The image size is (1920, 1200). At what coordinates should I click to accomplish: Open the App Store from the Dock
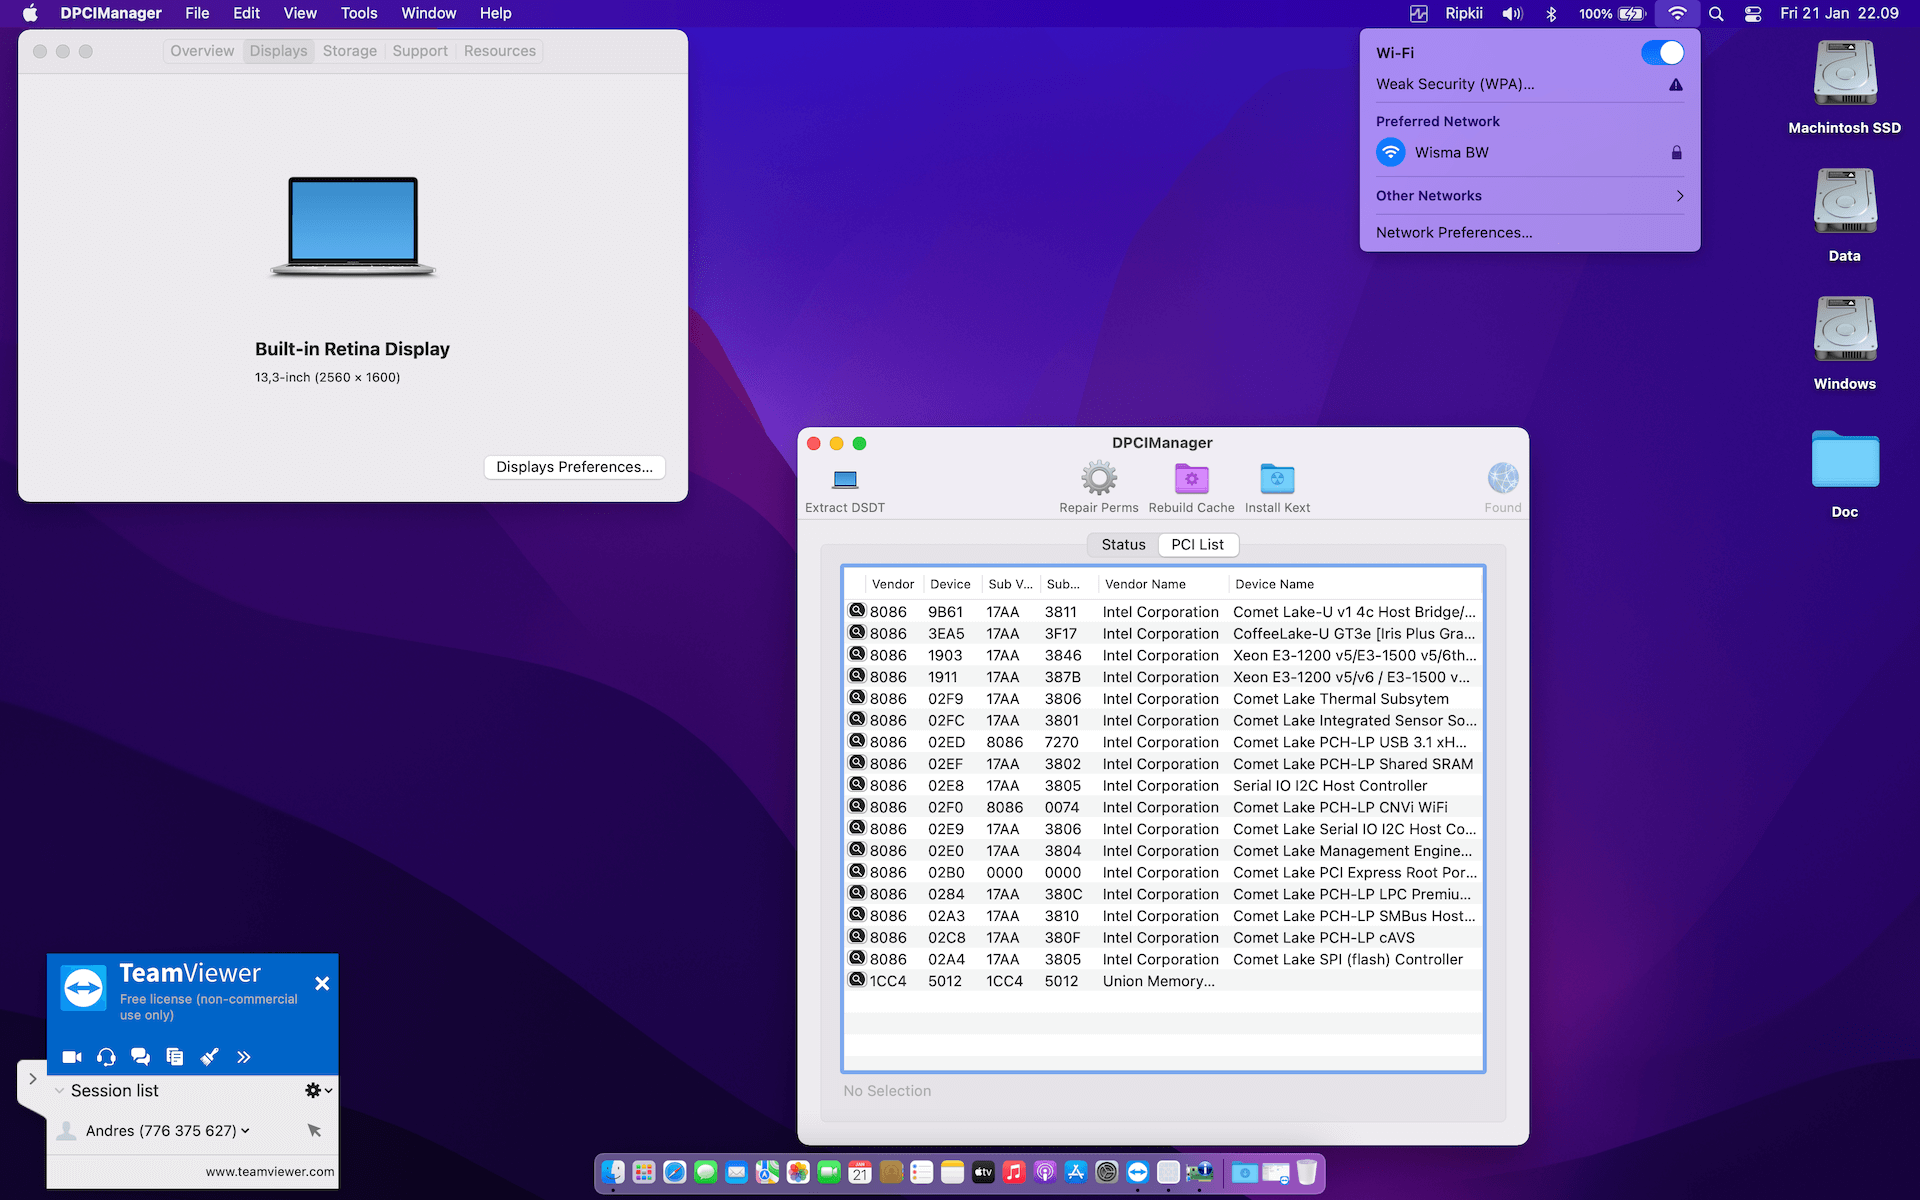1076,1172
